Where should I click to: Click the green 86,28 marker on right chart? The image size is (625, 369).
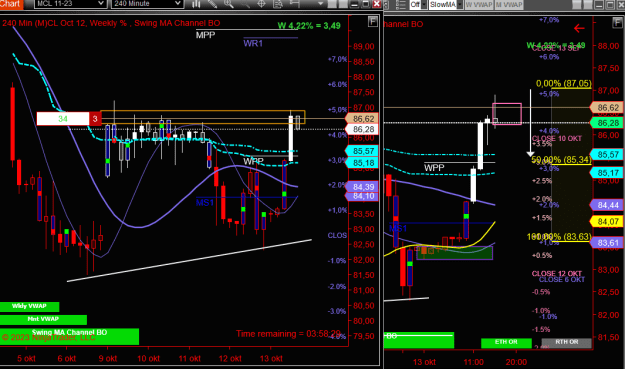(x=607, y=123)
